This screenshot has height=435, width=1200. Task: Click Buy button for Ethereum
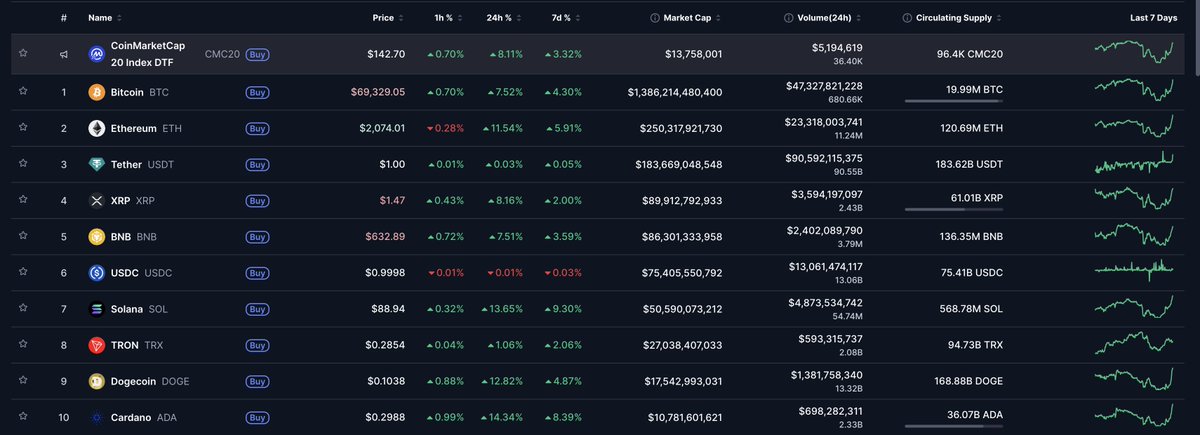pos(258,128)
